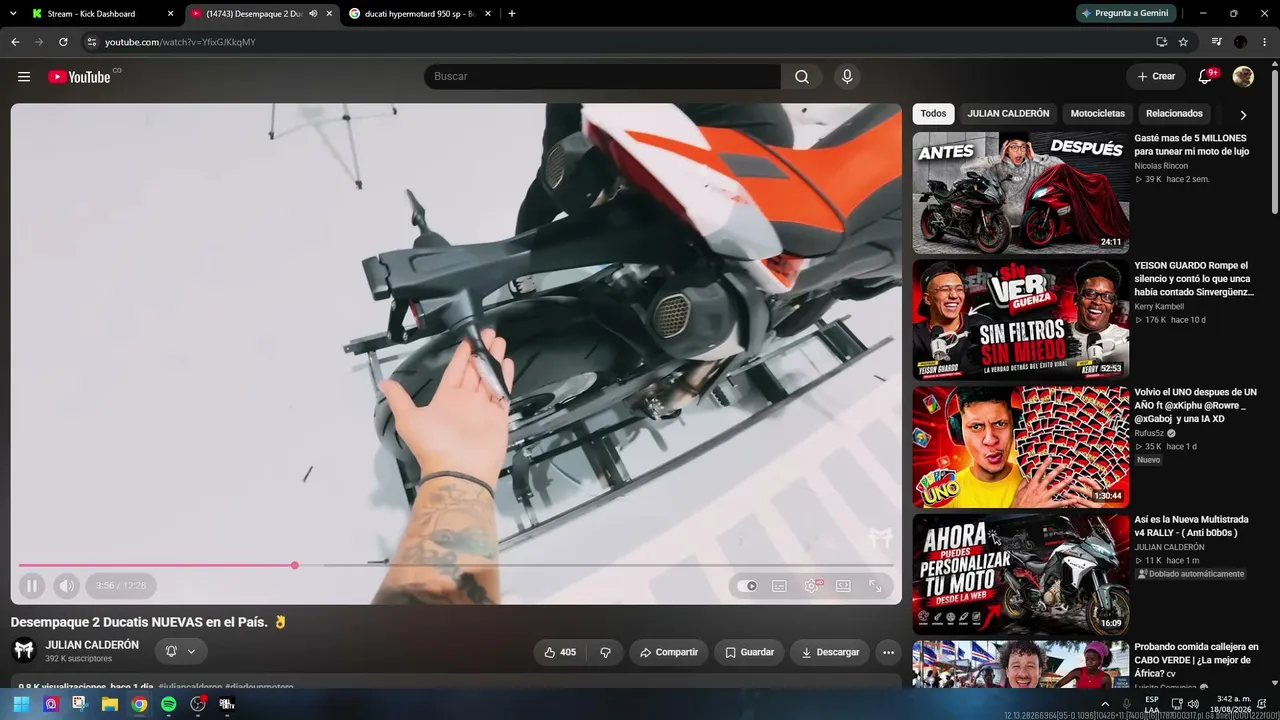Open a new browser tab
Viewport: 1280px width, 720px height.
512,14
